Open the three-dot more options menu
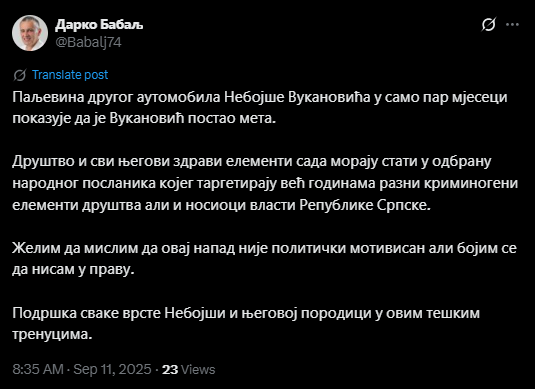 click(512, 25)
